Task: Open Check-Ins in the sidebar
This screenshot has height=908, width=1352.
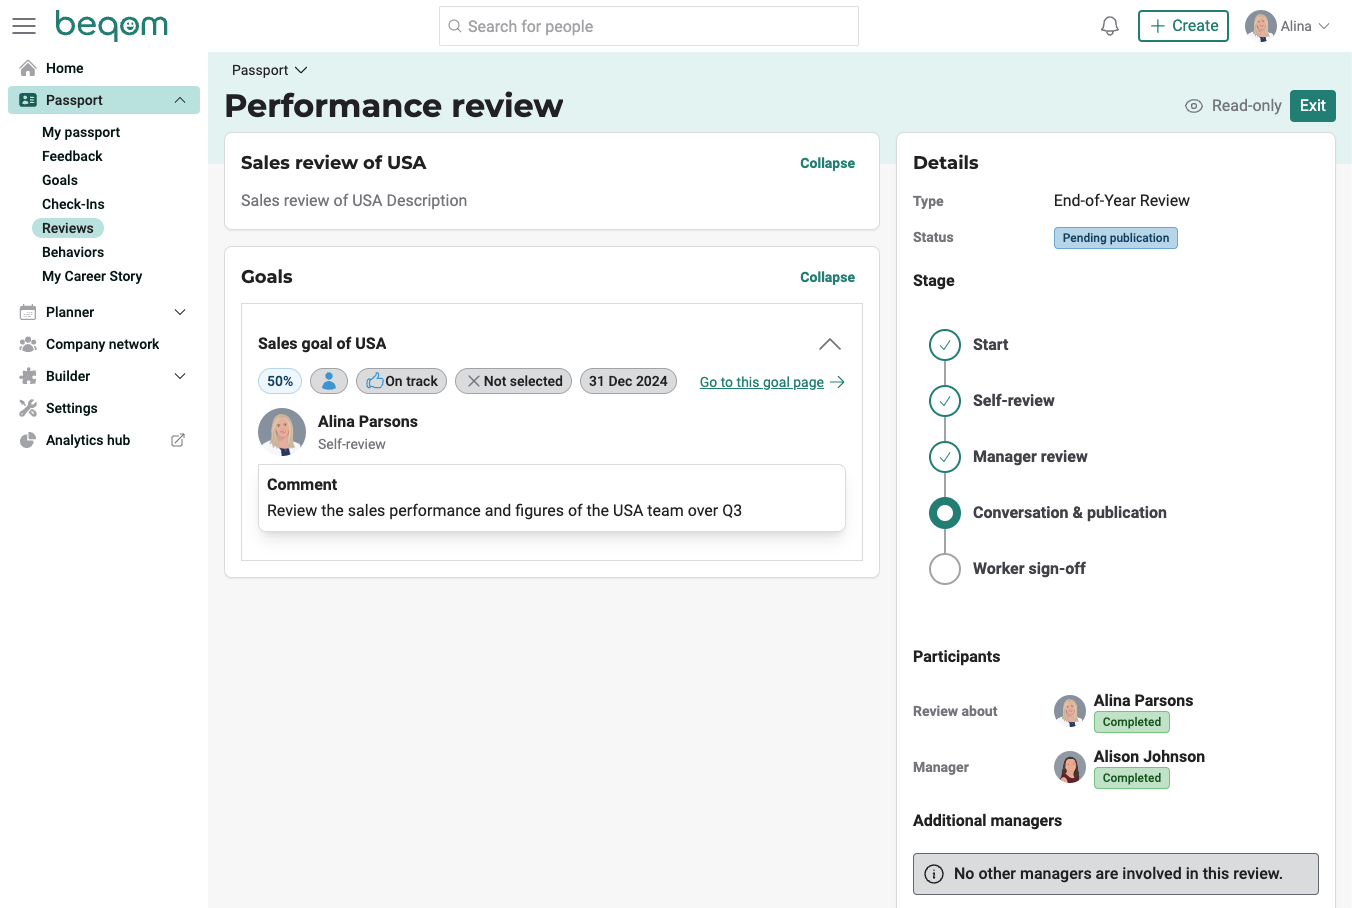Action: (x=73, y=204)
